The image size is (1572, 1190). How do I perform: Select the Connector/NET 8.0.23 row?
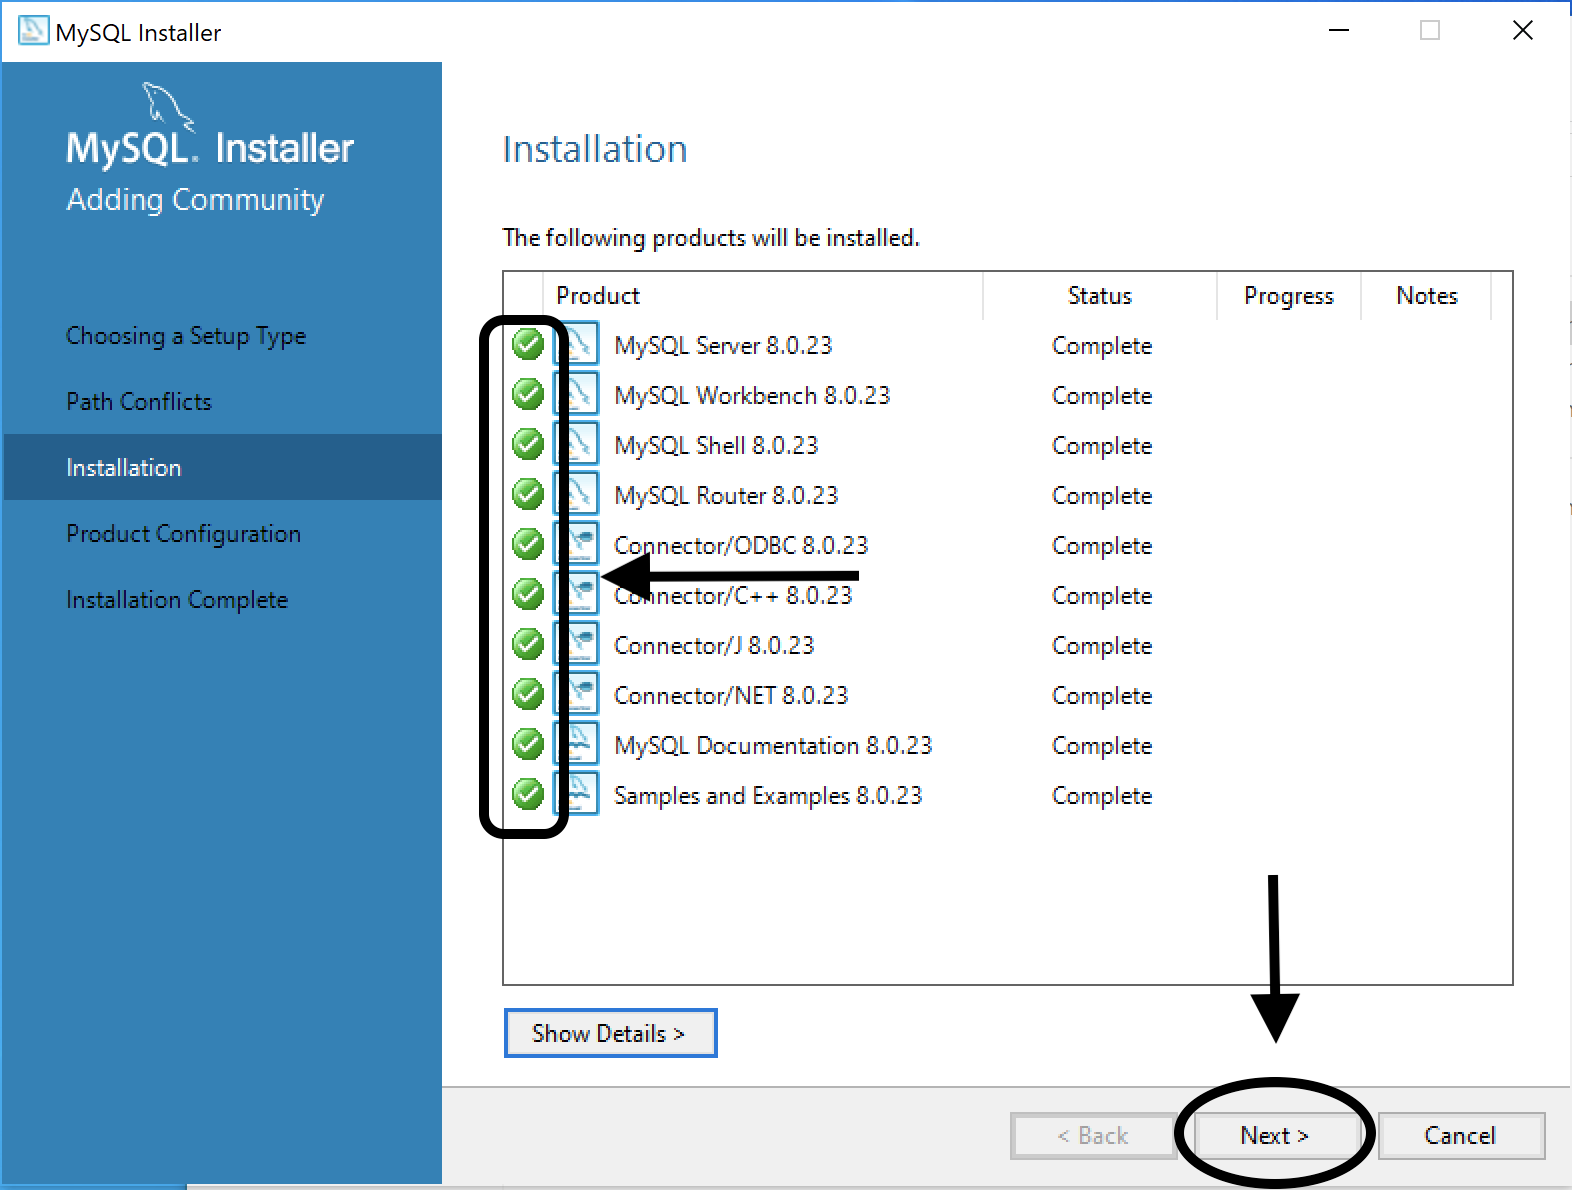[x=1007, y=695]
